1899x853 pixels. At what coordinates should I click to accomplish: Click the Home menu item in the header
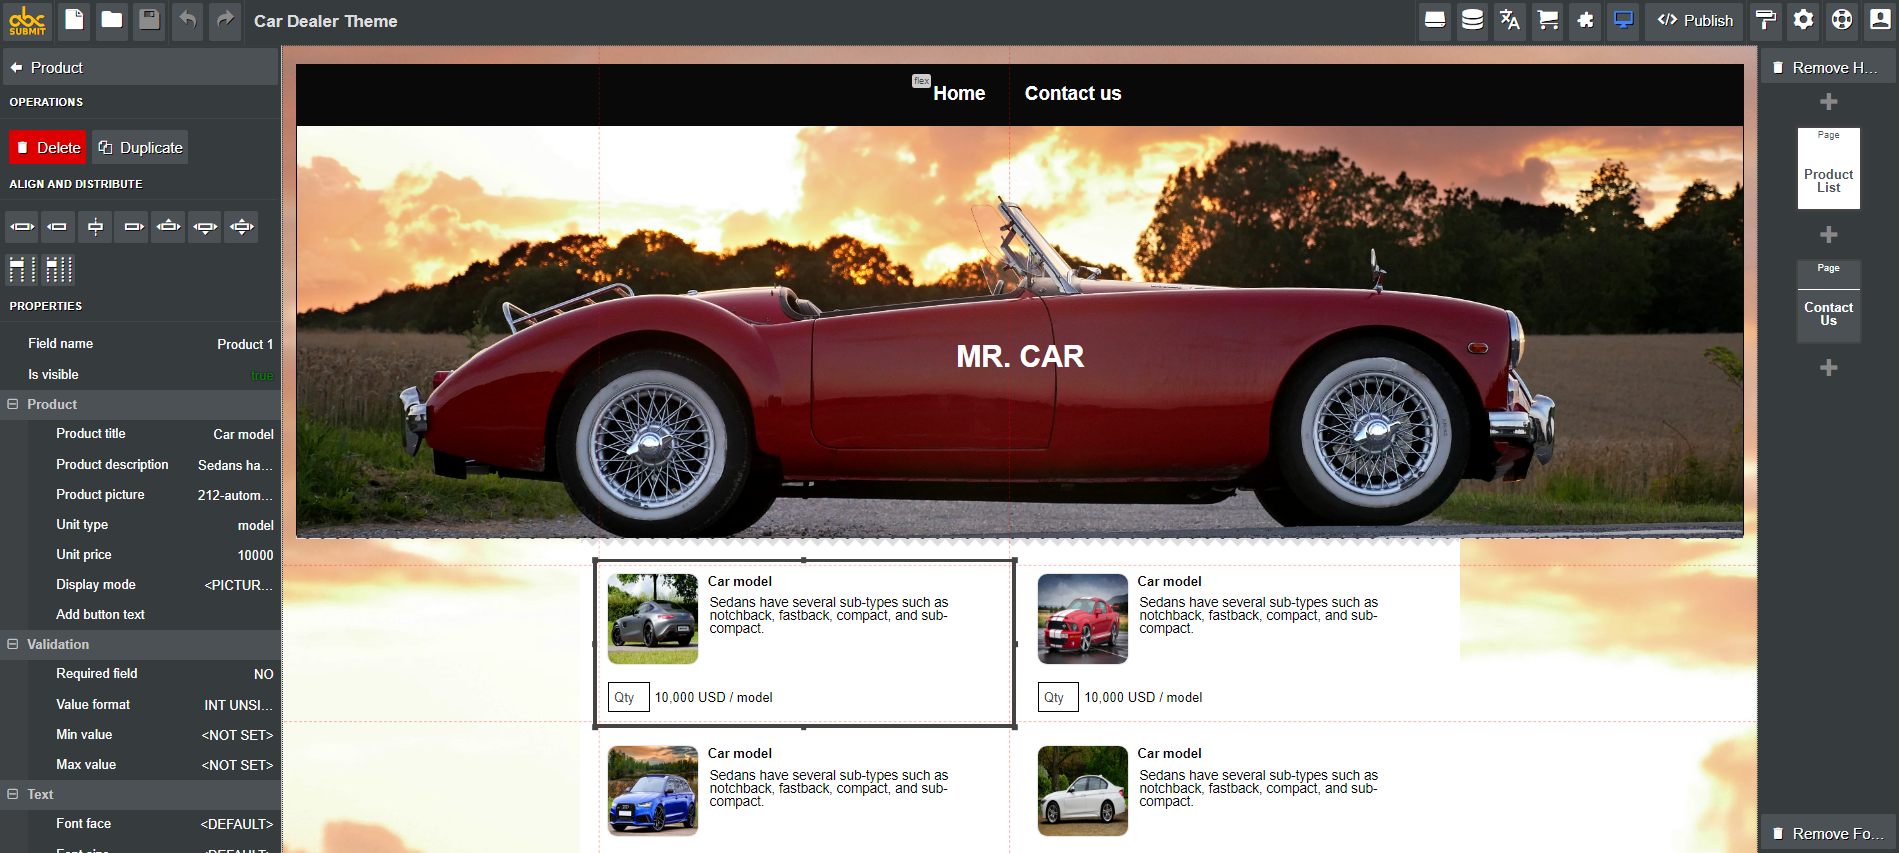(959, 93)
